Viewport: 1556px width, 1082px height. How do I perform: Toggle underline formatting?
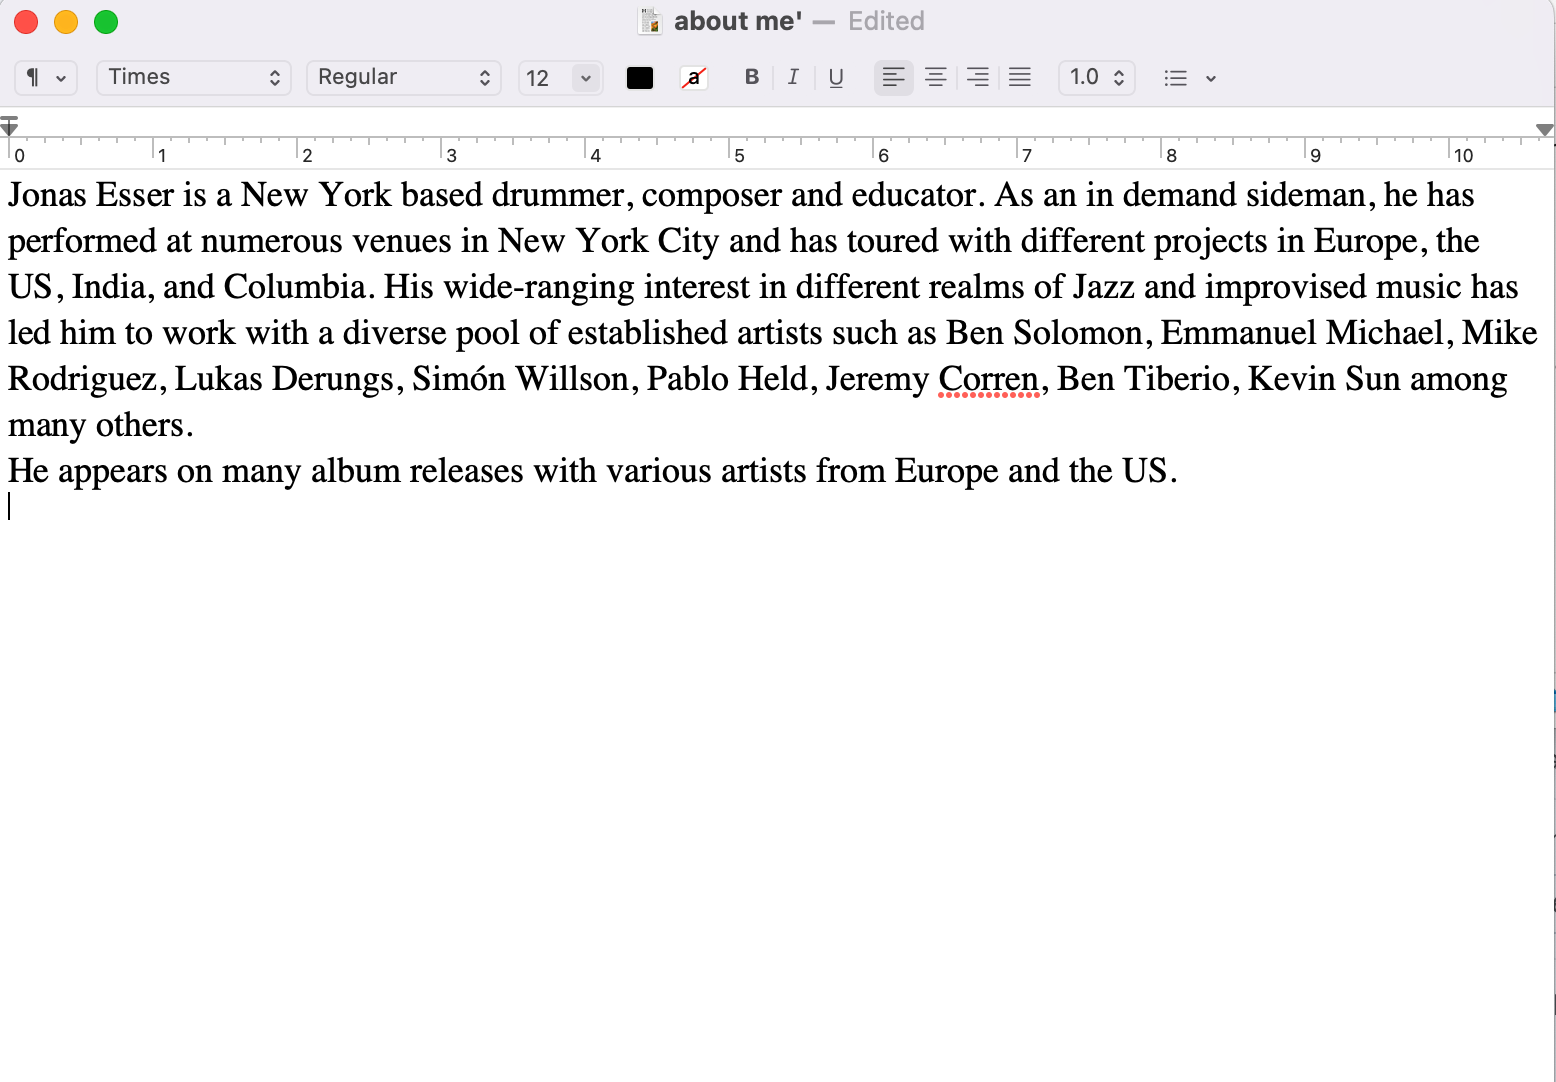click(836, 77)
